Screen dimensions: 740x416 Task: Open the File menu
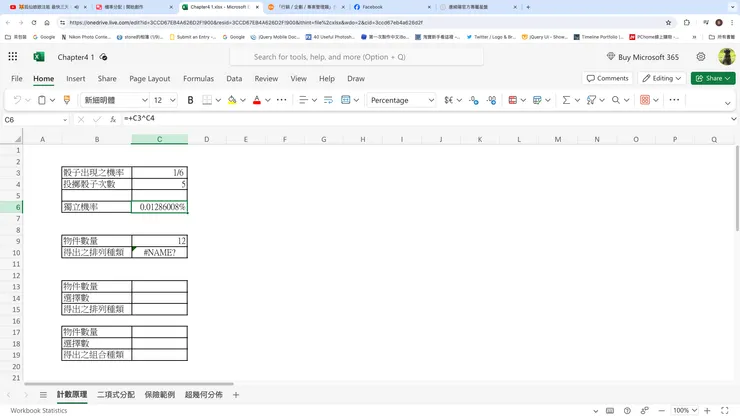coord(17,78)
